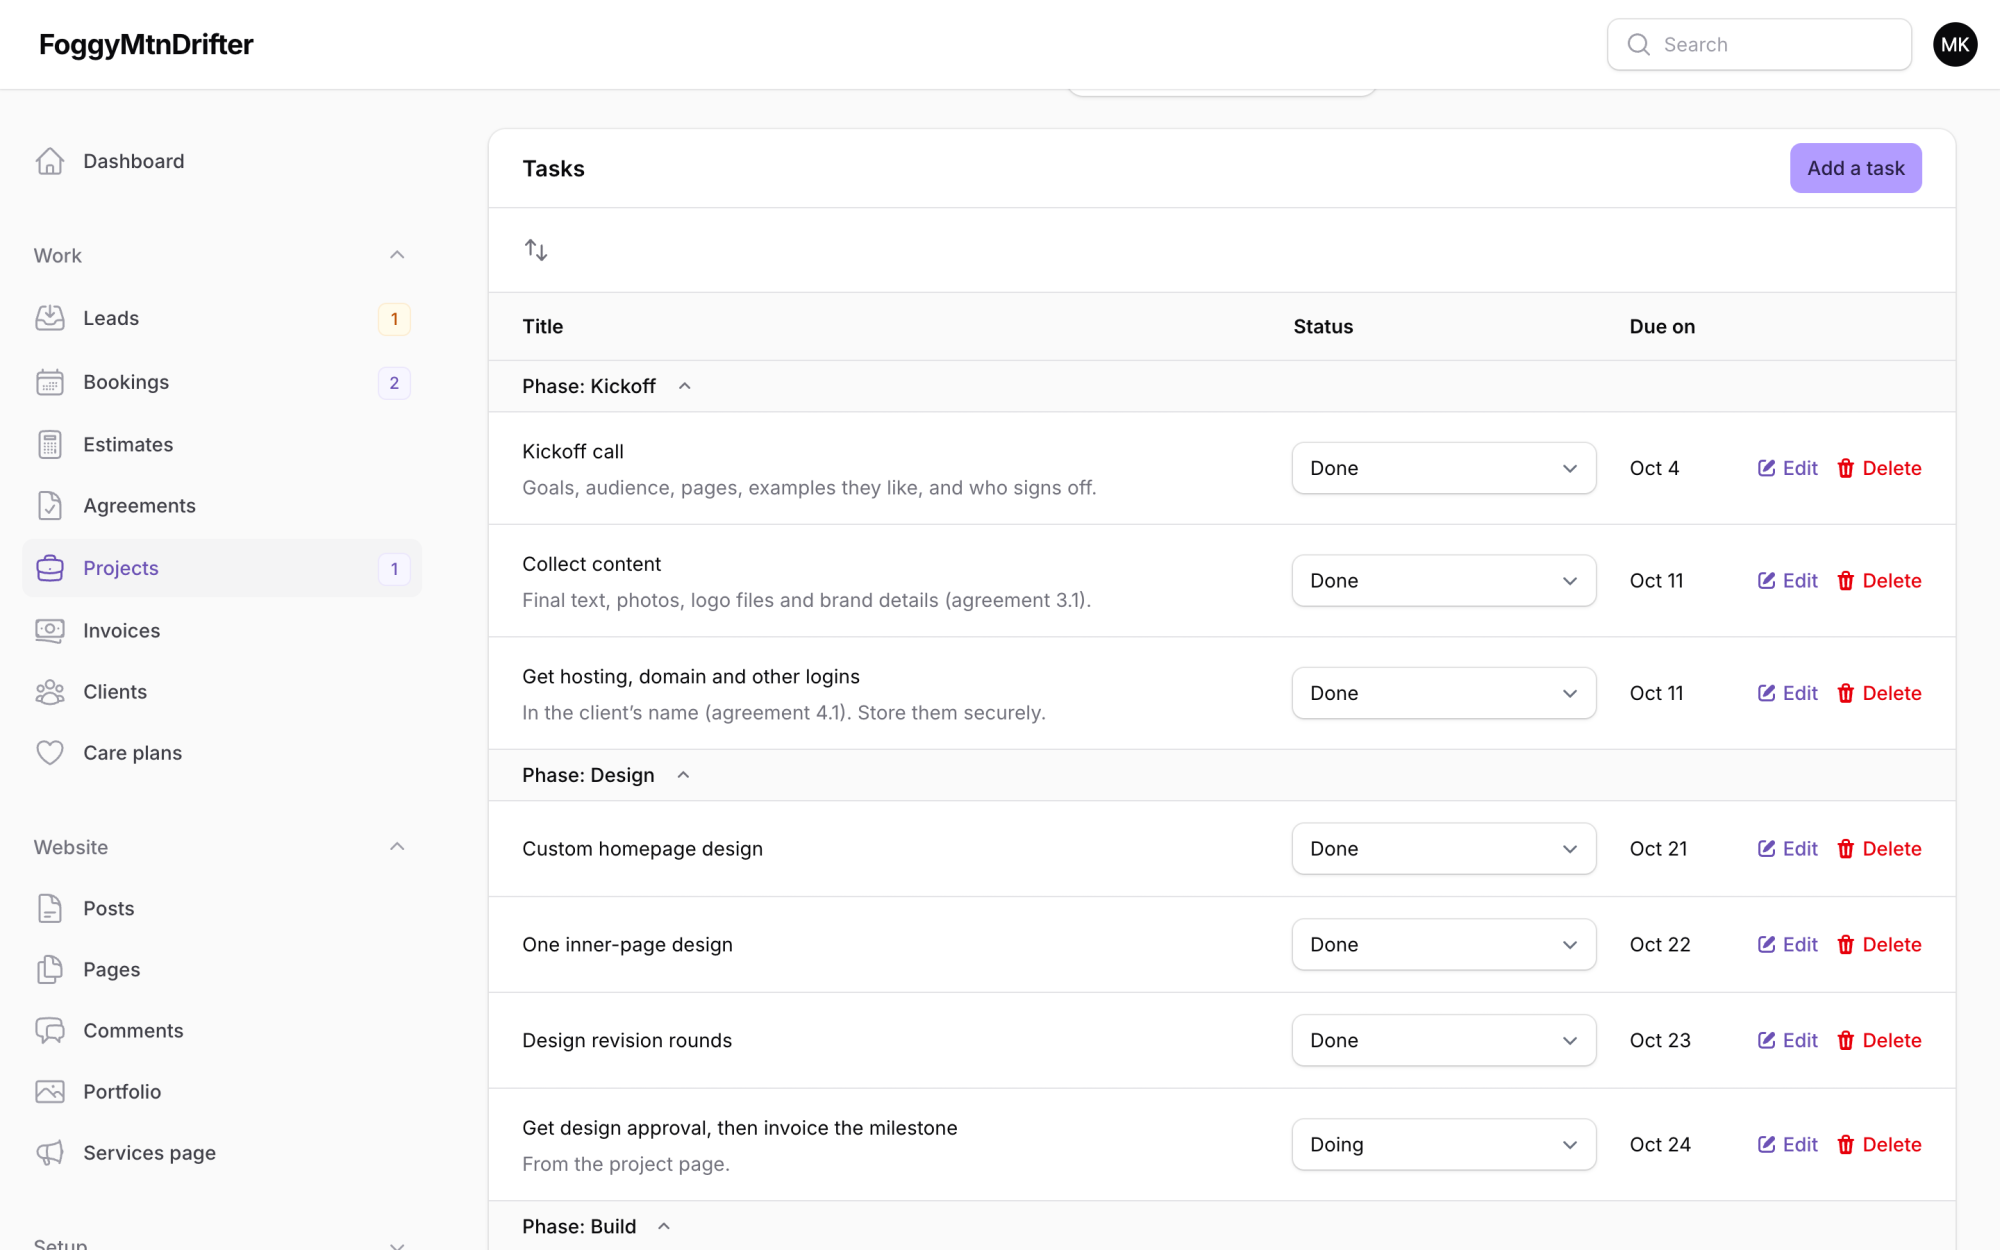2000x1250 pixels.
Task: Click the Bookings calendar icon
Action: pyautogui.click(x=50, y=382)
